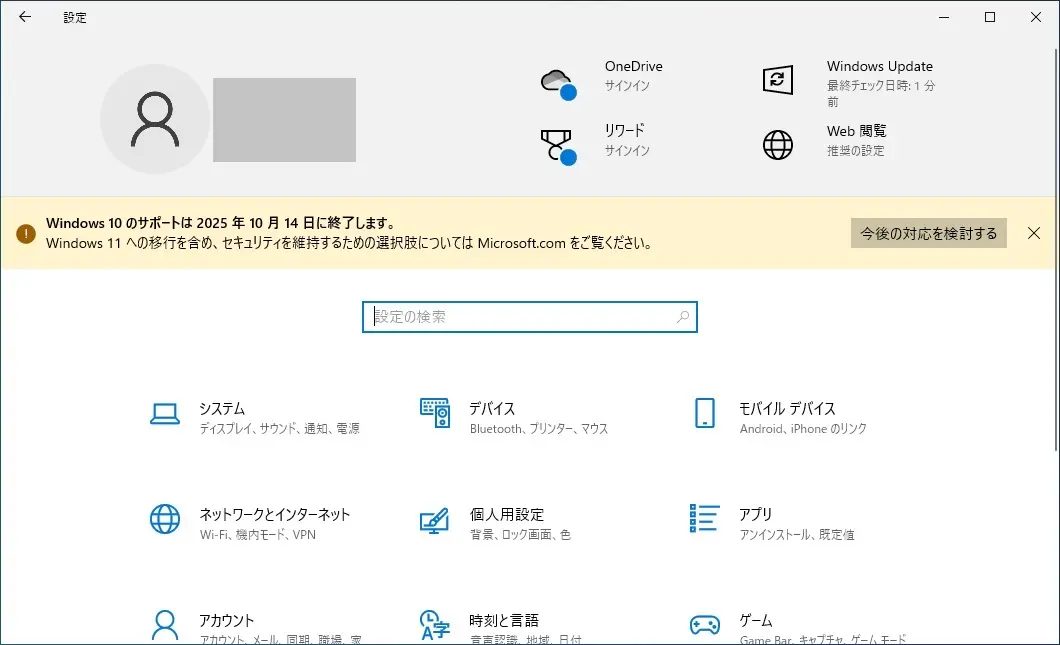Screen dimensions: 1060x645
Task: Click the '背景、ロック画面、色' description
Action: [520, 535]
